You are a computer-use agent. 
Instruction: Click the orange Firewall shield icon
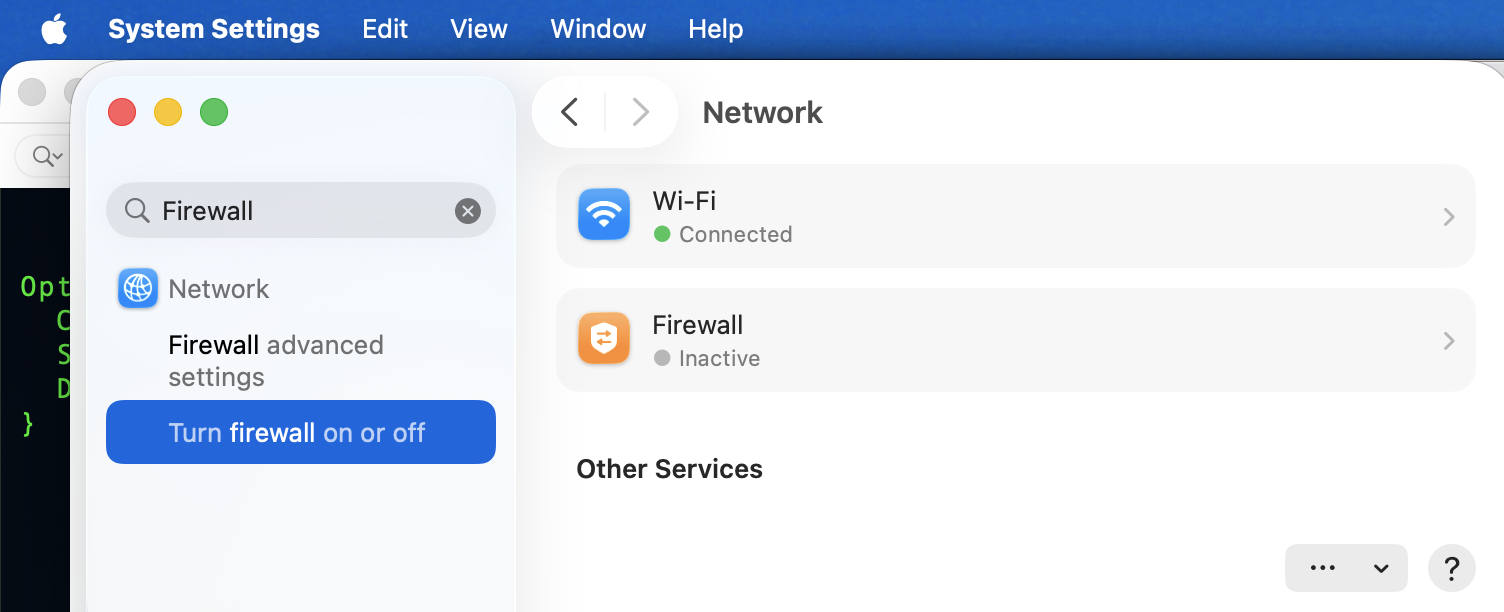(604, 339)
